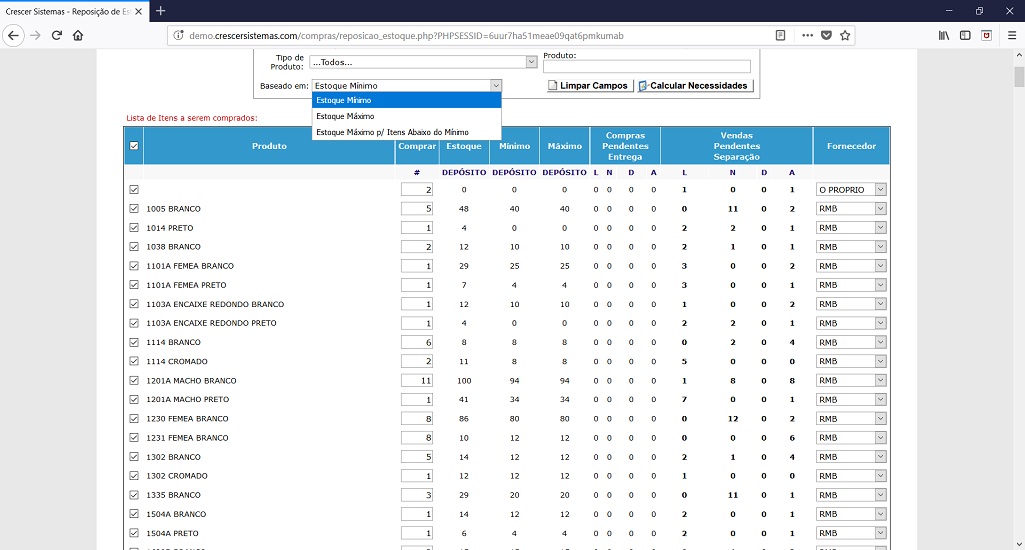Open the Tipo de Produto dropdown
Image resolution: width=1025 pixels, height=550 pixels.
424,62
